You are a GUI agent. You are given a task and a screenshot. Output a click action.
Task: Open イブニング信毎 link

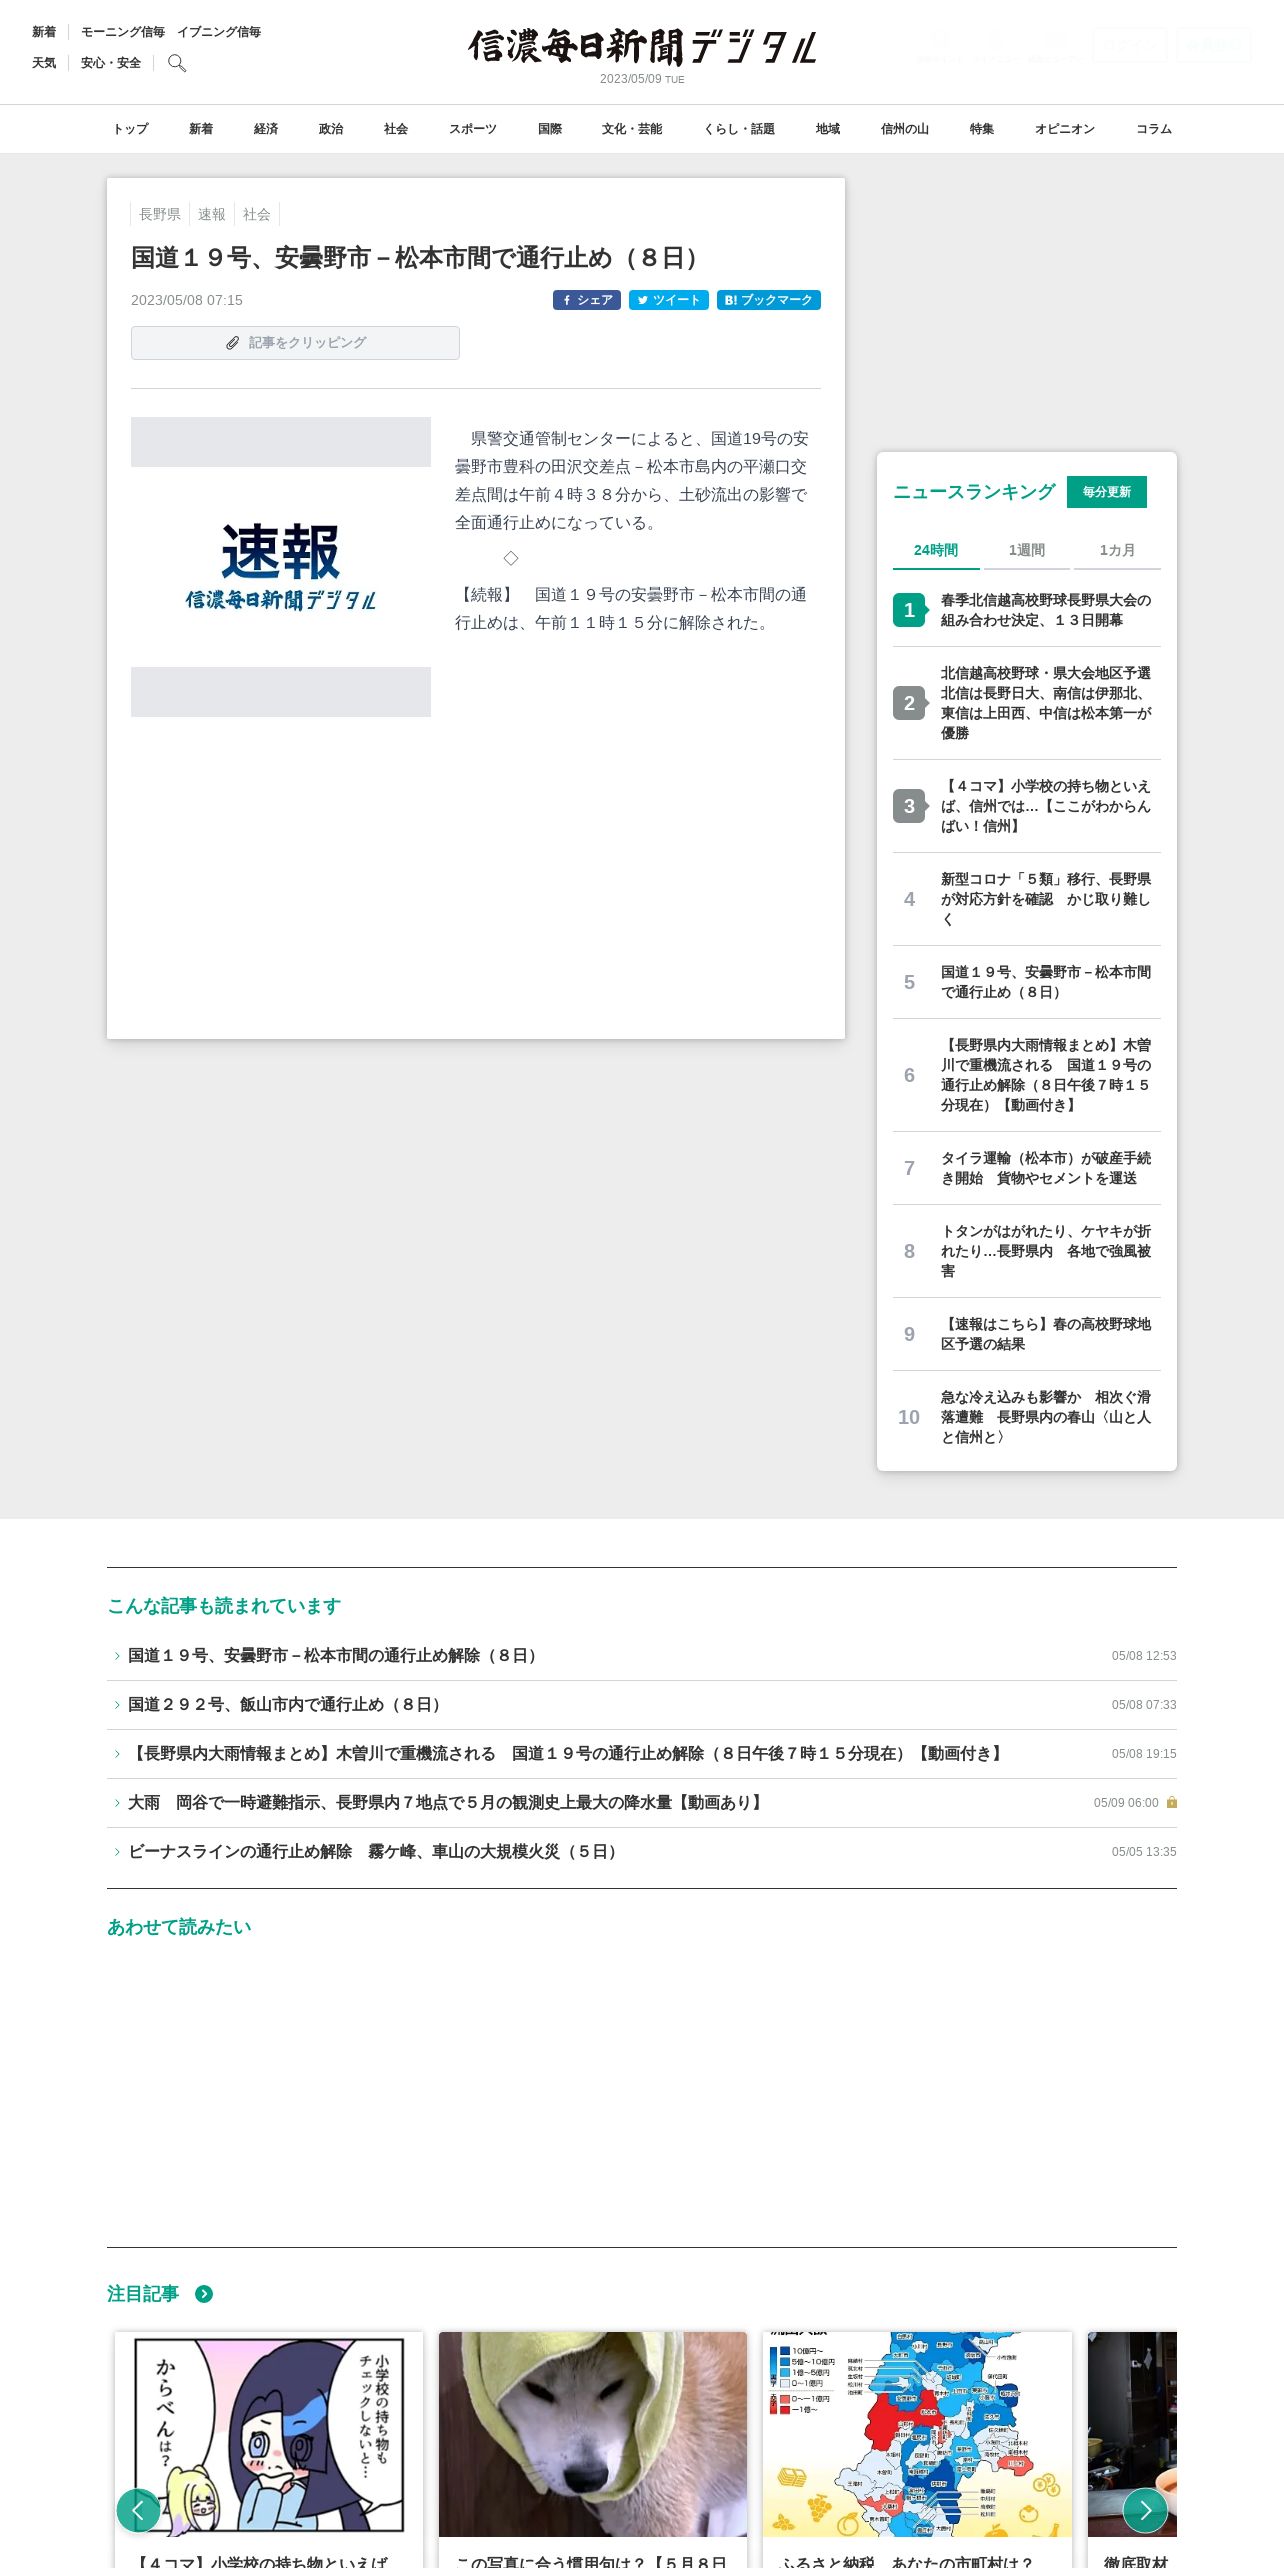[x=219, y=32]
